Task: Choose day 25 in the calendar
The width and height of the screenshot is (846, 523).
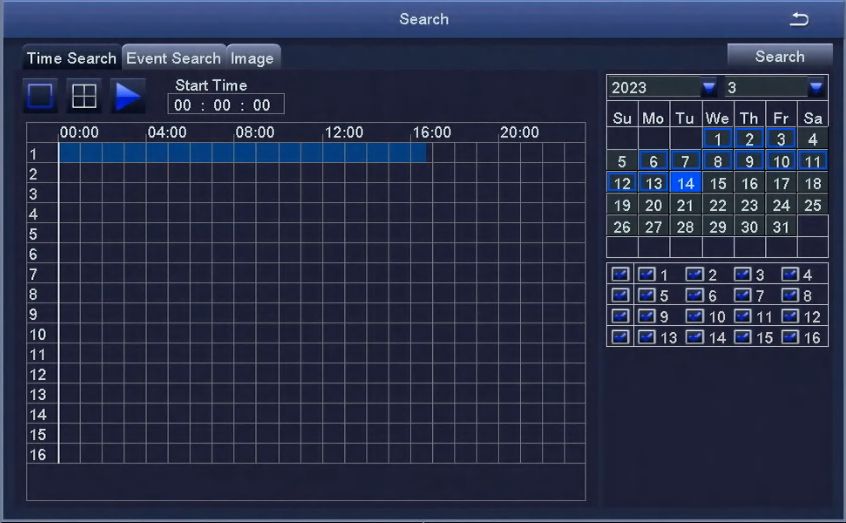Action: point(812,205)
